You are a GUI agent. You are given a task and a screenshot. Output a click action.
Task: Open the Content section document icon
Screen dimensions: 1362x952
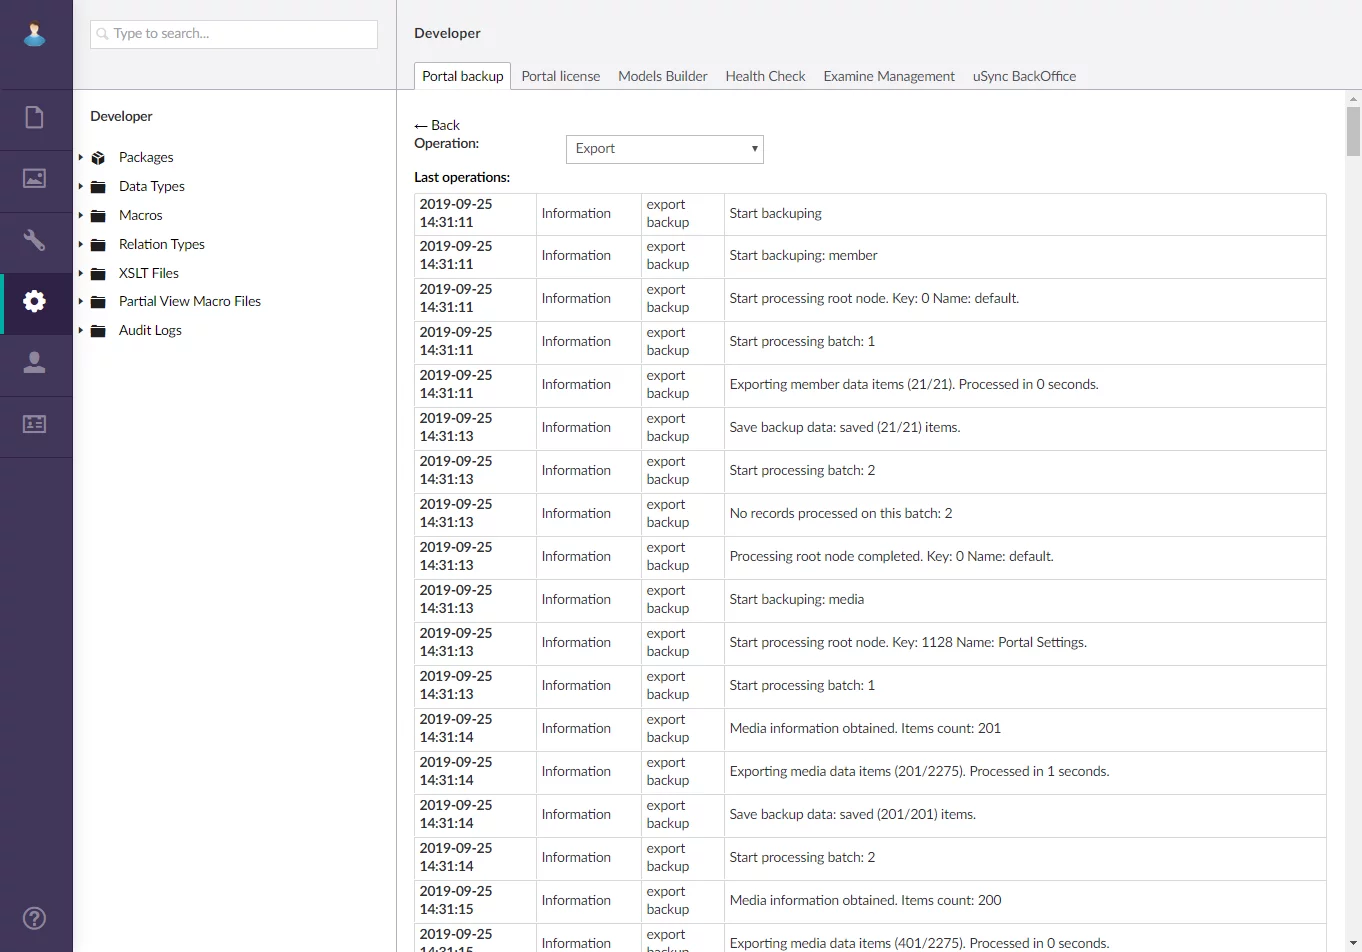[x=35, y=118]
